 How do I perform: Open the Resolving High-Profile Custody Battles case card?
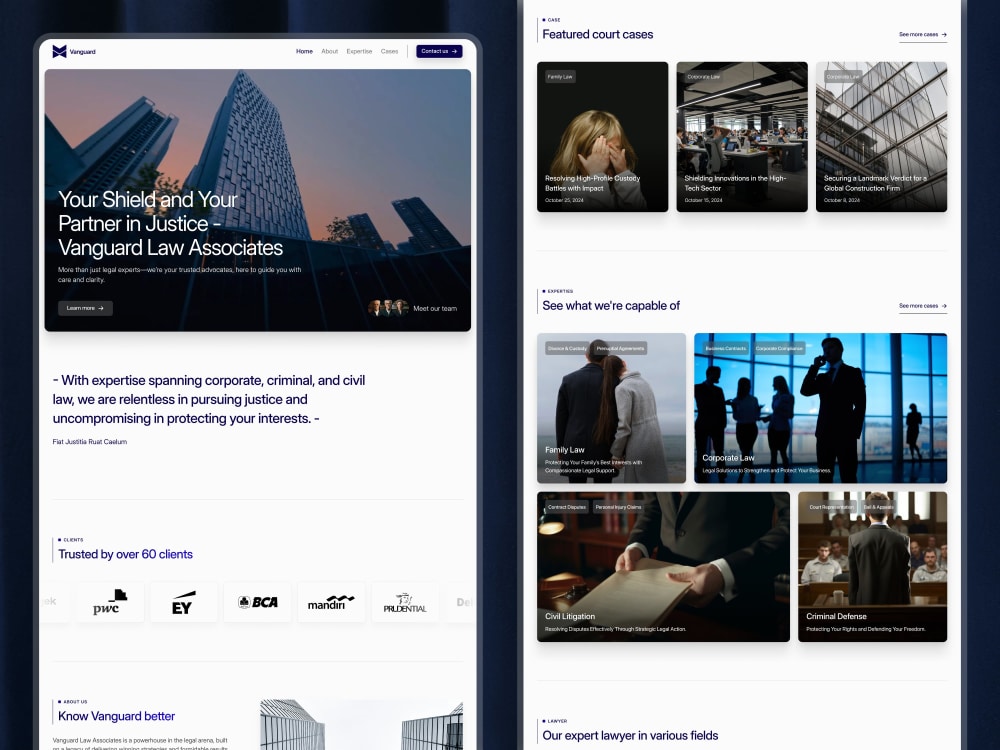pyautogui.click(x=603, y=136)
